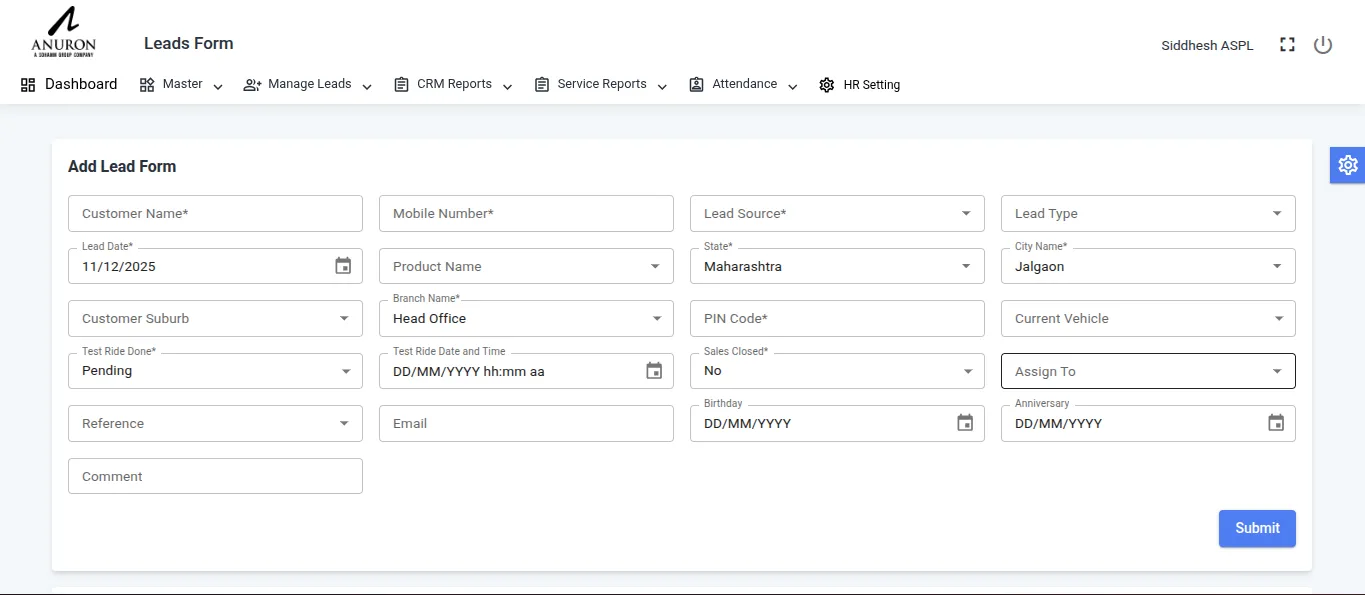1365x595 pixels.
Task: Submit the Add Lead form
Action: click(1256, 528)
